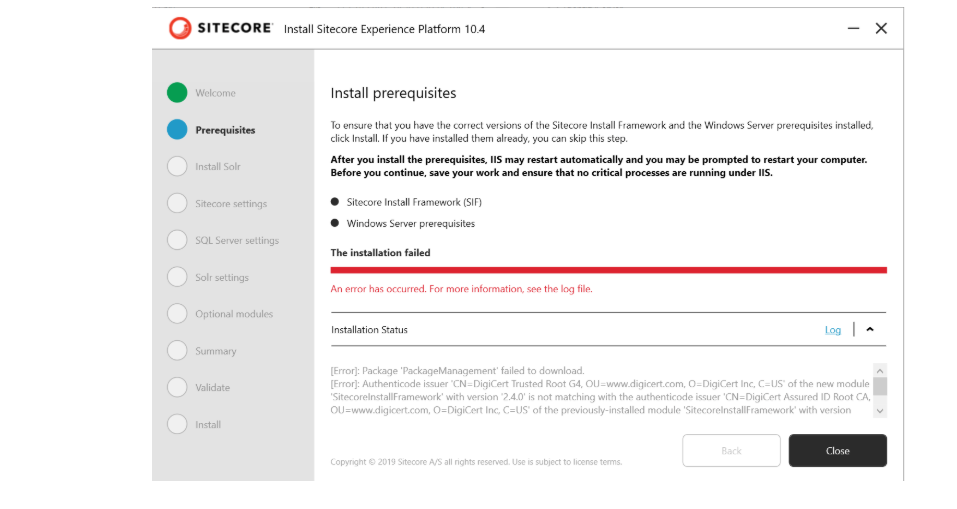Viewport: 957px width, 509px height.
Task: Click the error log scroll up arrow
Action: click(x=880, y=371)
